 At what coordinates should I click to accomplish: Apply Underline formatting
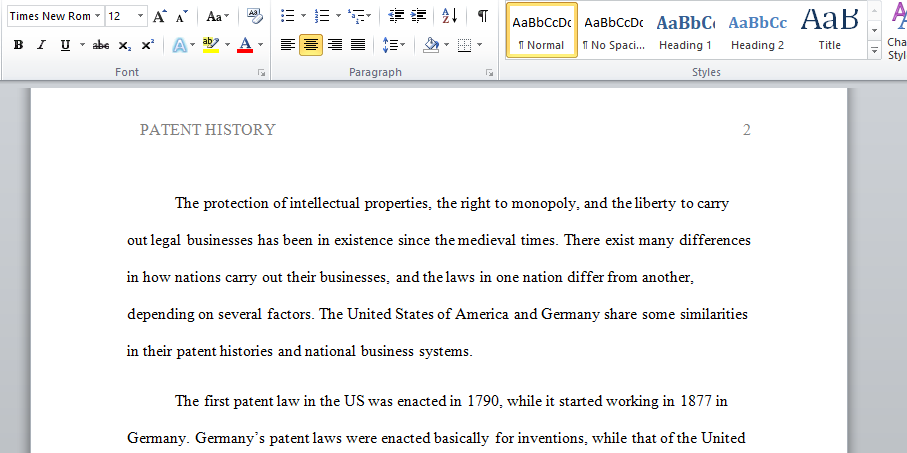65,45
